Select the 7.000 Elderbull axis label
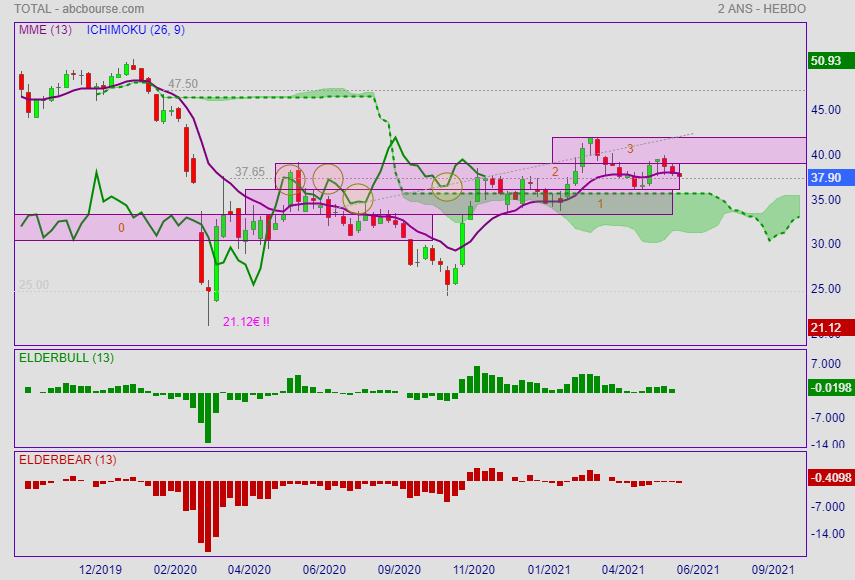The image size is (855, 580). tap(826, 364)
